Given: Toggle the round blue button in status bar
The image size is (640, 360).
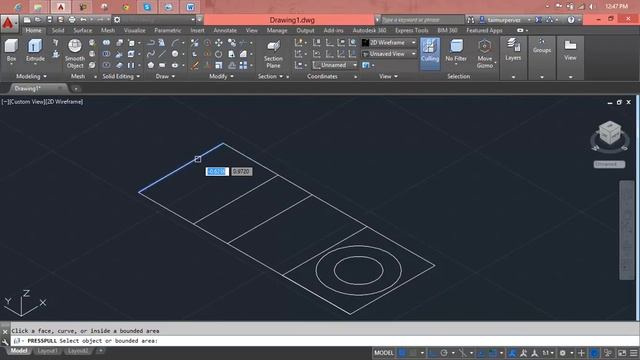Looking at the screenshot, I should tap(594, 353).
